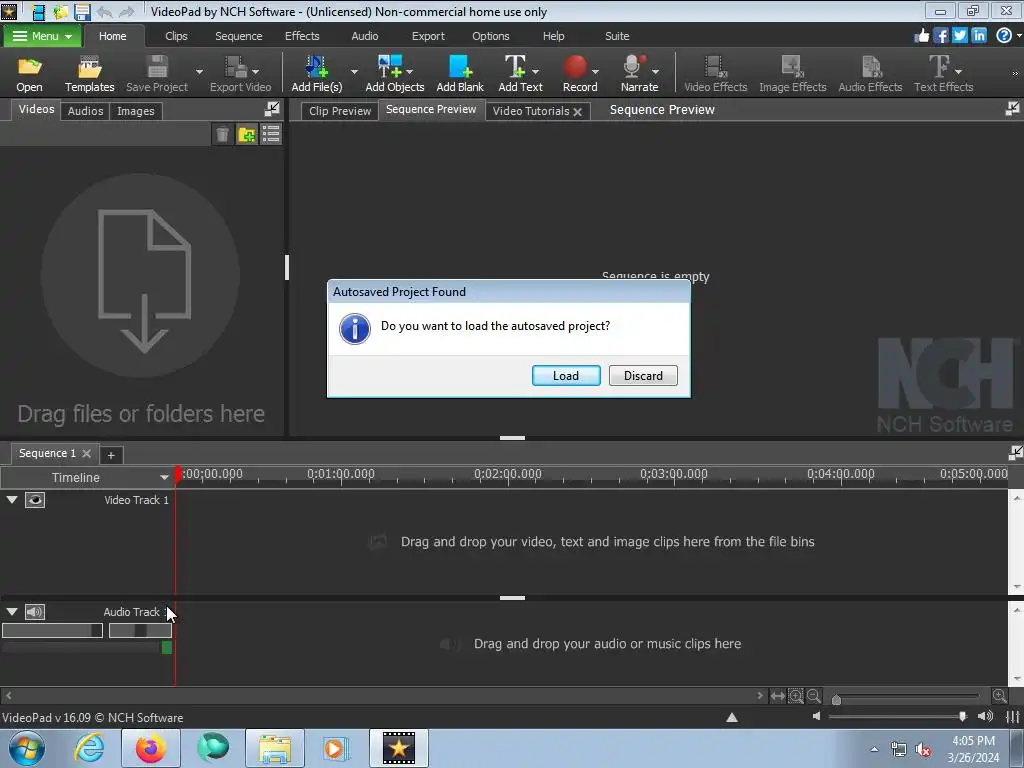Click the red timeline playhead marker
The width and height of the screenshot is (1024, 768).
click(178, 474)
